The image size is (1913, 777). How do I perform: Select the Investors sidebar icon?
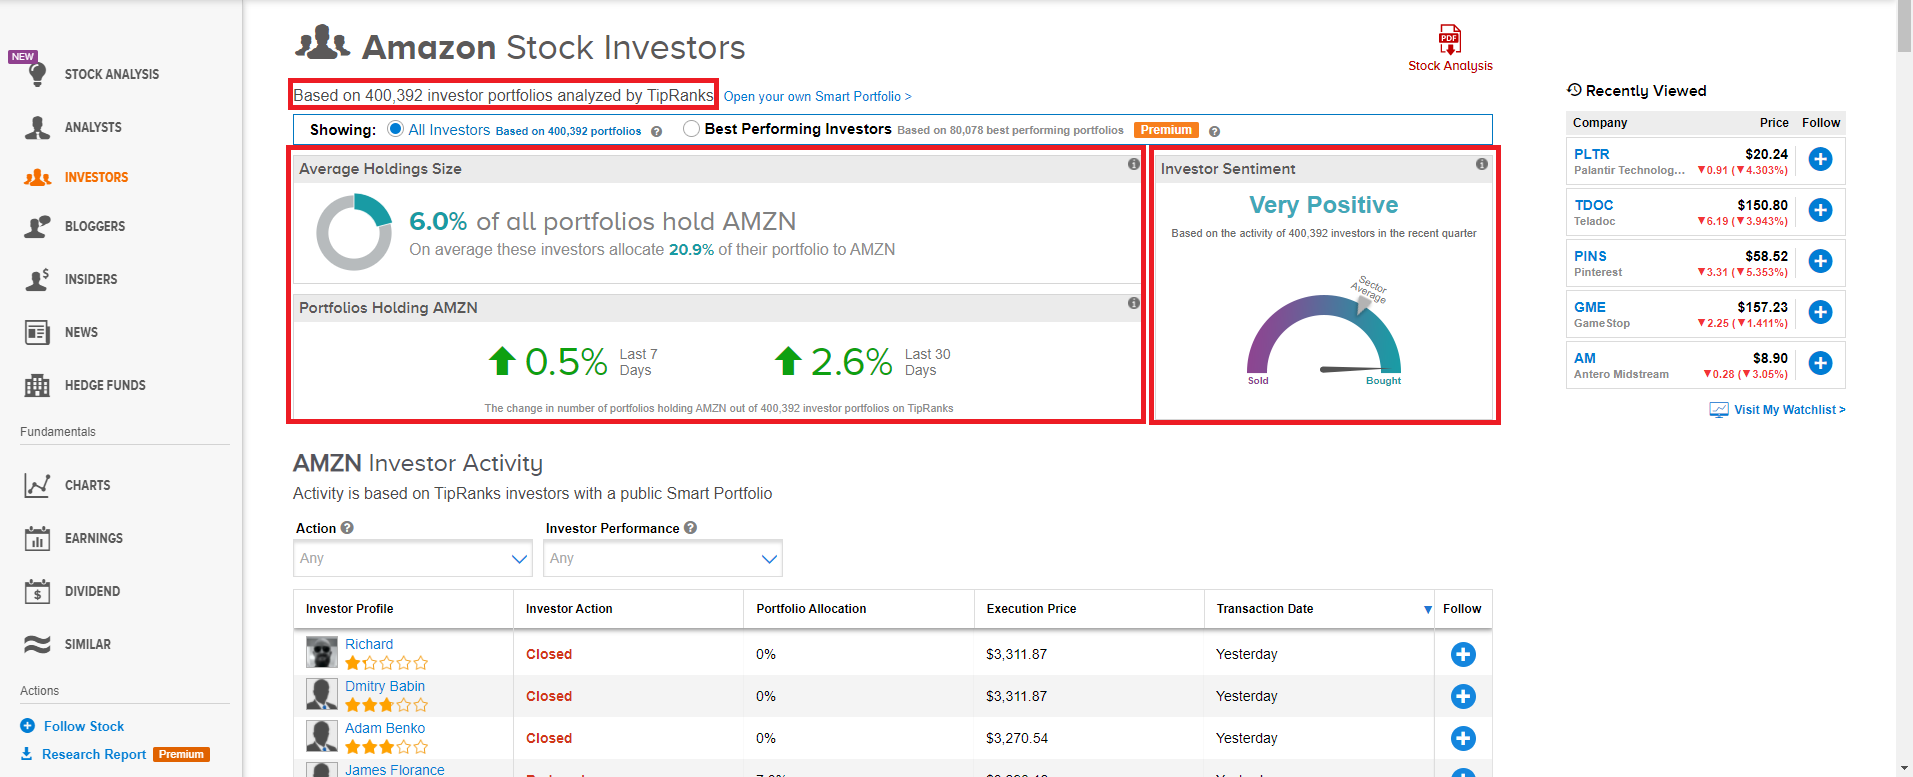point(37,177)
